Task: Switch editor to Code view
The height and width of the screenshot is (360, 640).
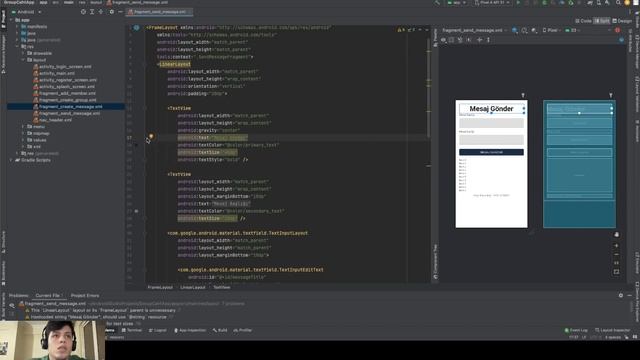Action: click(583, 21)
